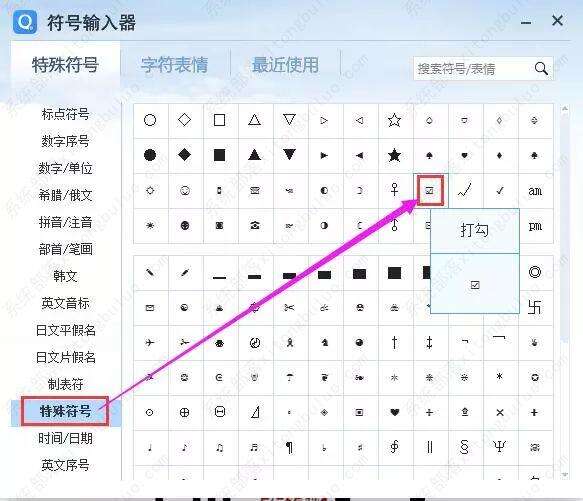Click the double vertical bar ‖ symbol
Screen dimensions: 583x501
429,447
